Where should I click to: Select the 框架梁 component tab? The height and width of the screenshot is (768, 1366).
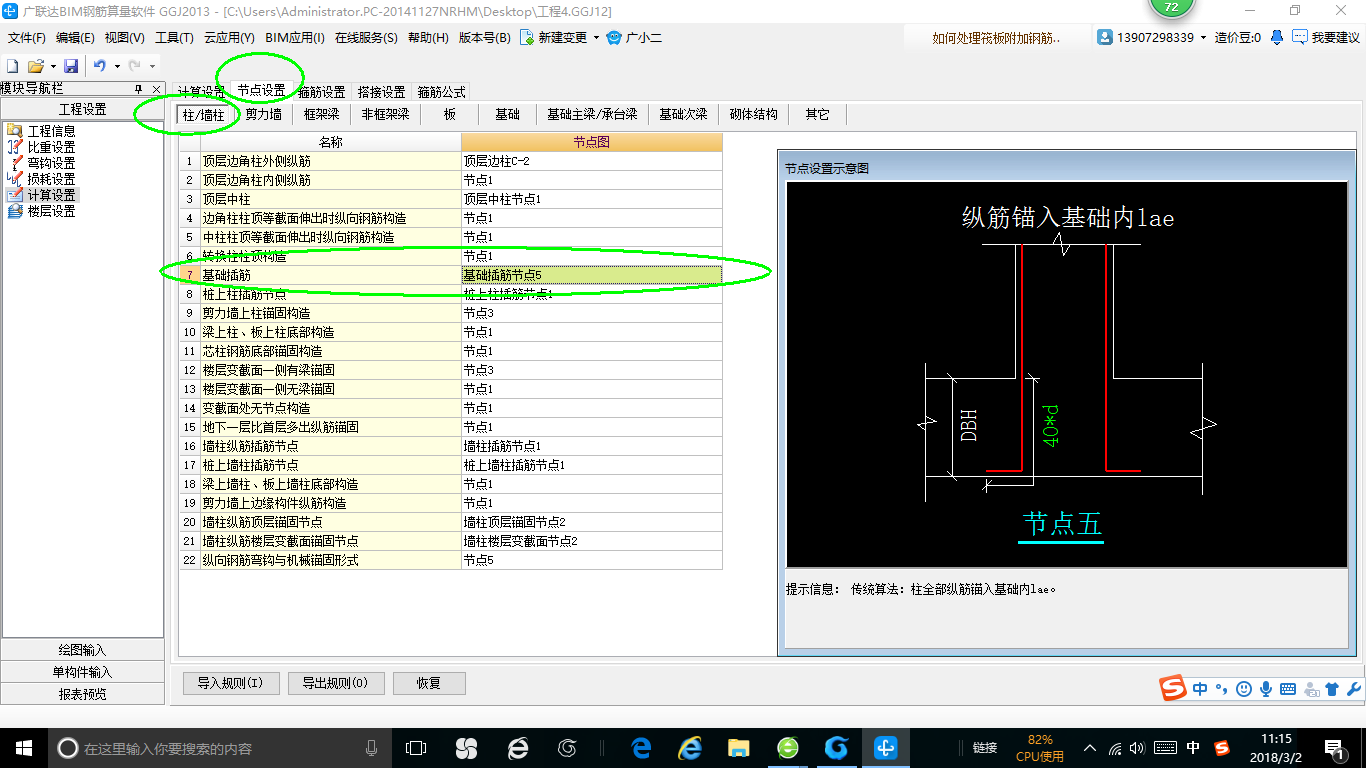(x=321, y=114)
